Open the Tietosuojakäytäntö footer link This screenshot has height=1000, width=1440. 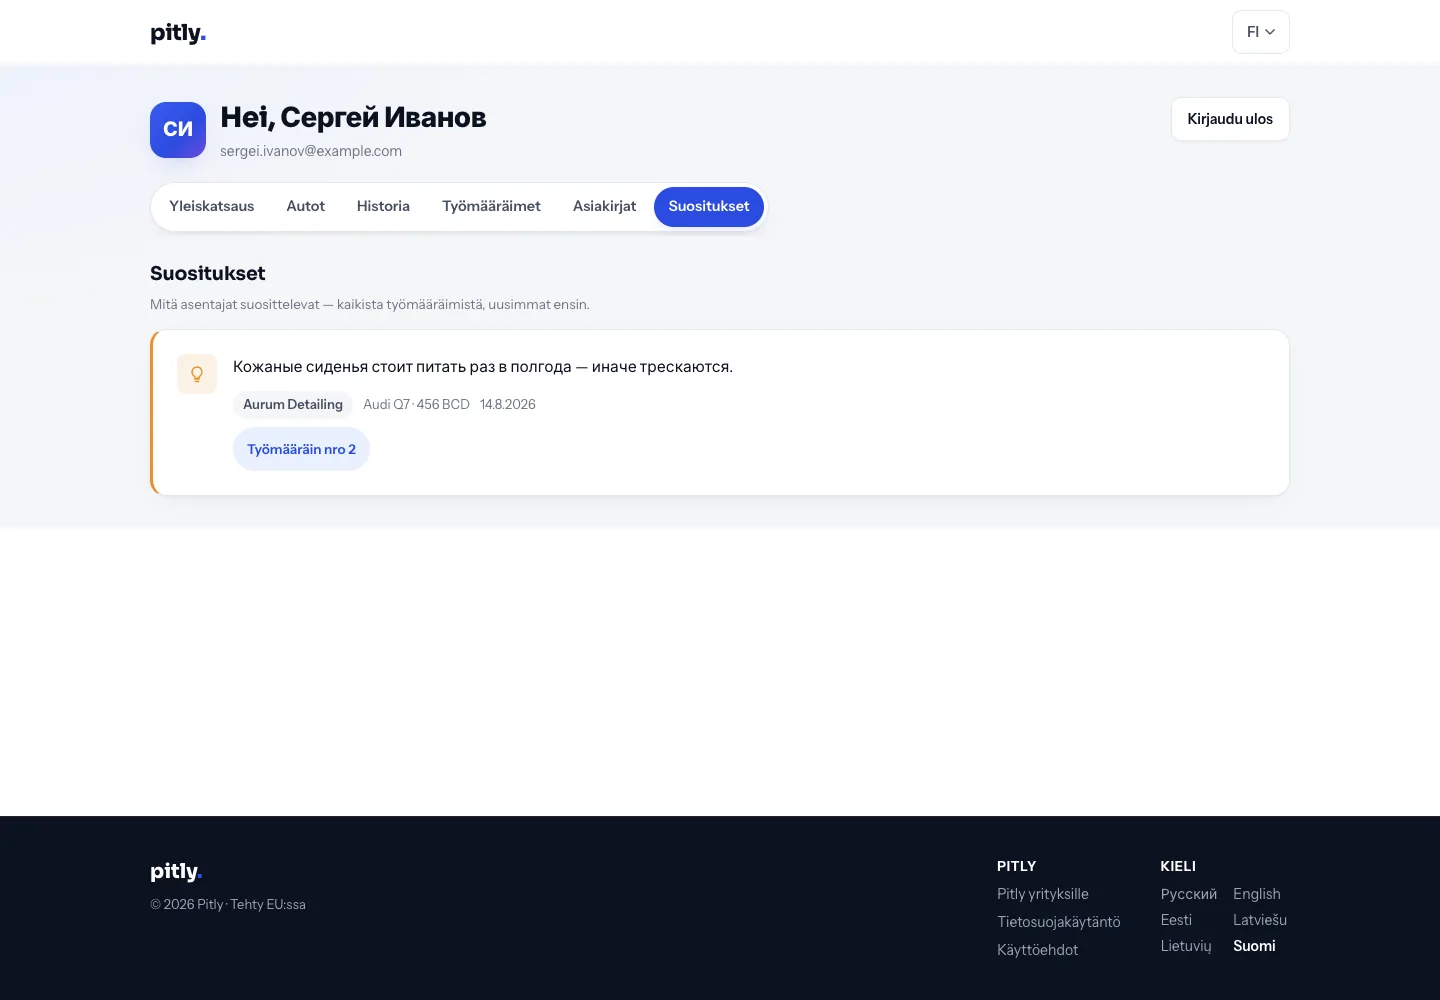1059,922
